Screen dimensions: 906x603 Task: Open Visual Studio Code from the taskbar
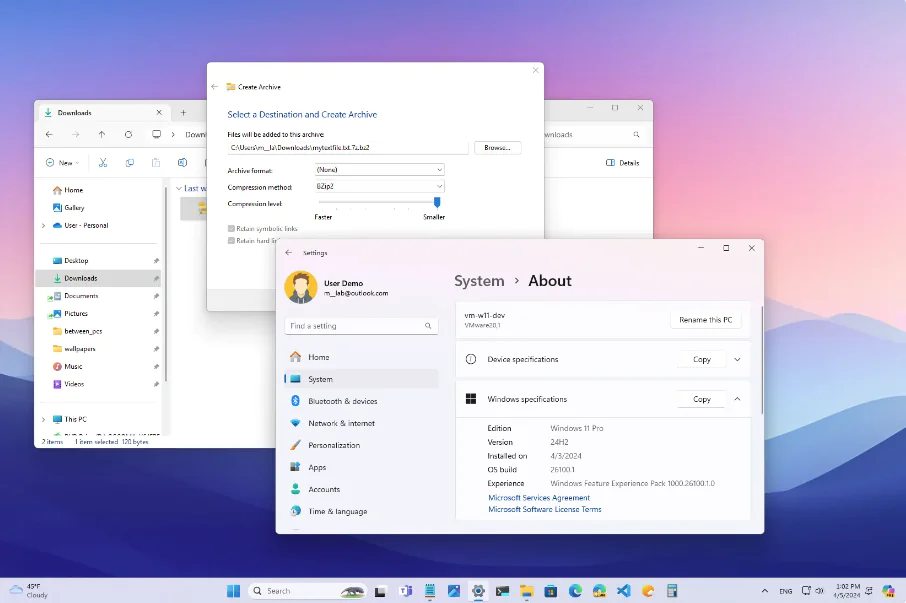(622, 590)
